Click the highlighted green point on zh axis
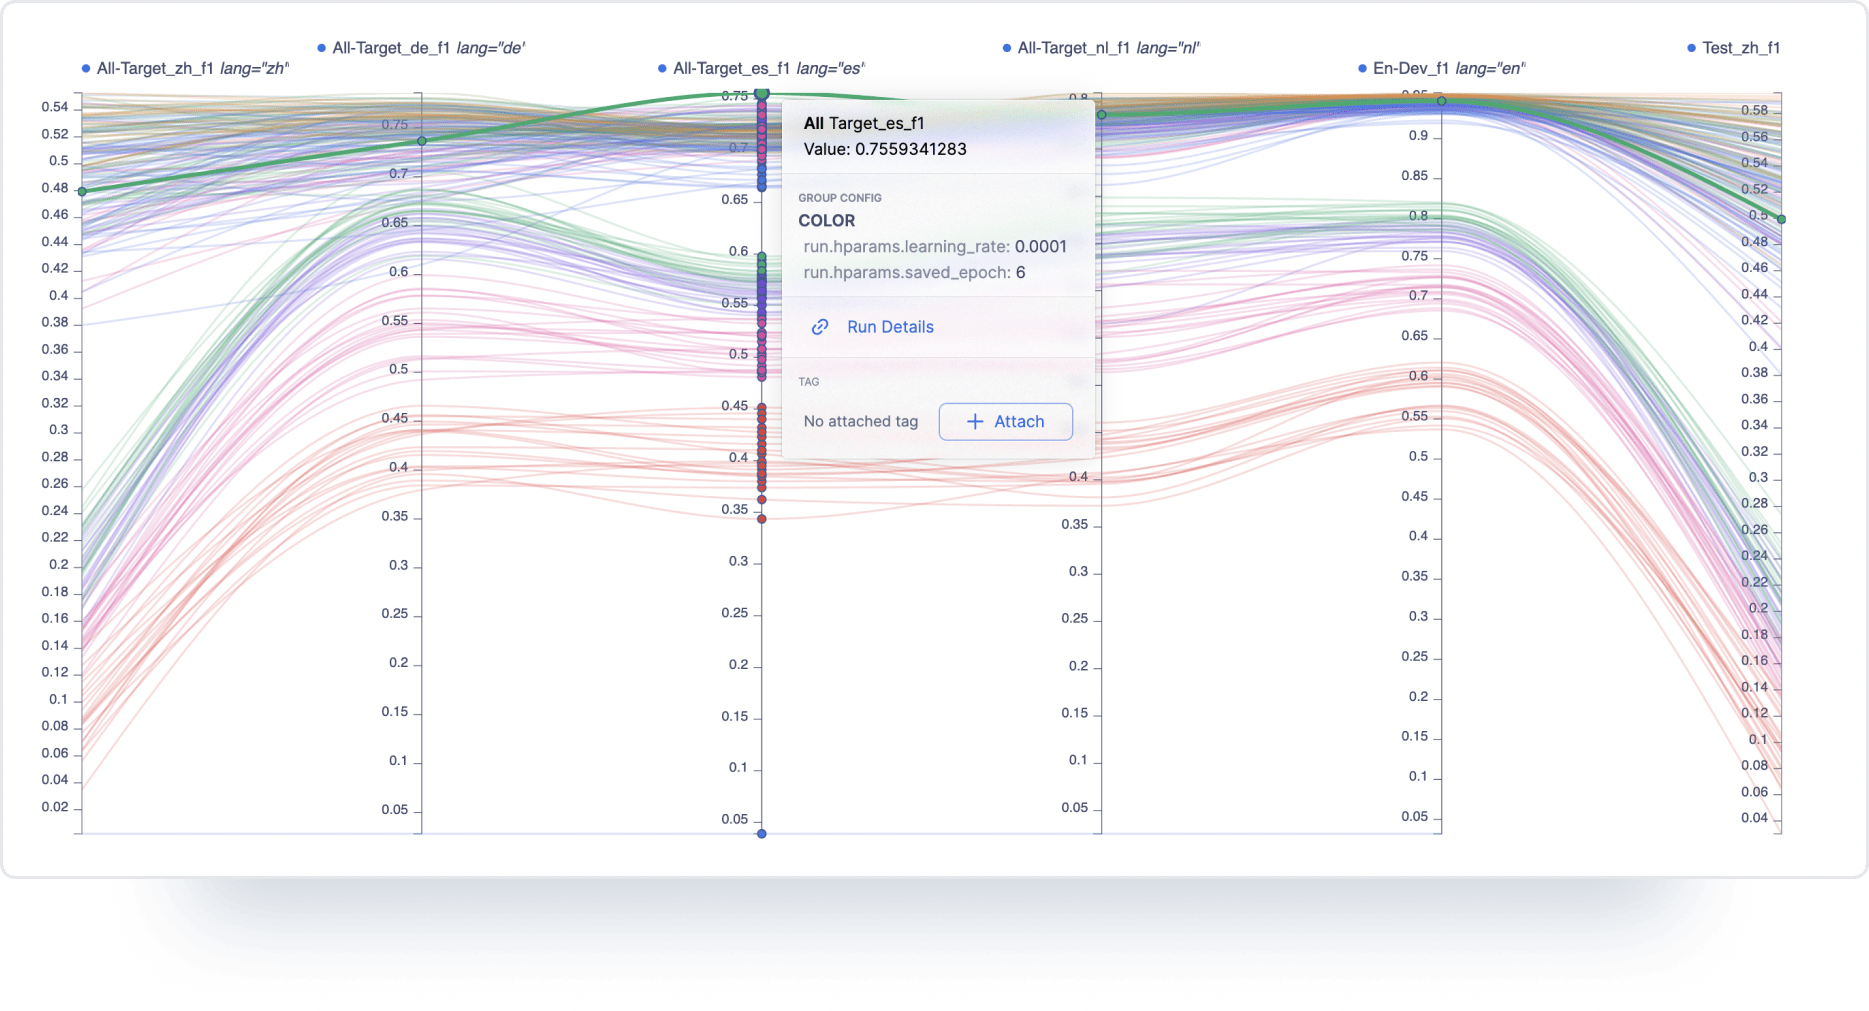Viewport: 1869px width, 1011px height. [82, 191]
